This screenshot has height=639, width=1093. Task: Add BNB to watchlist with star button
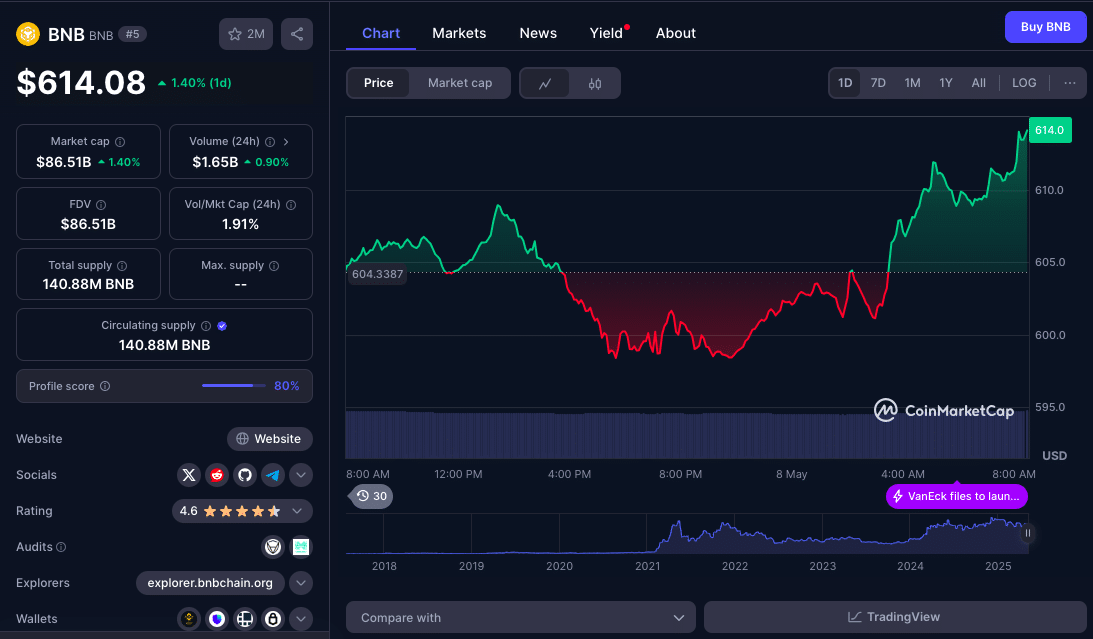click(x=246, y=34)
